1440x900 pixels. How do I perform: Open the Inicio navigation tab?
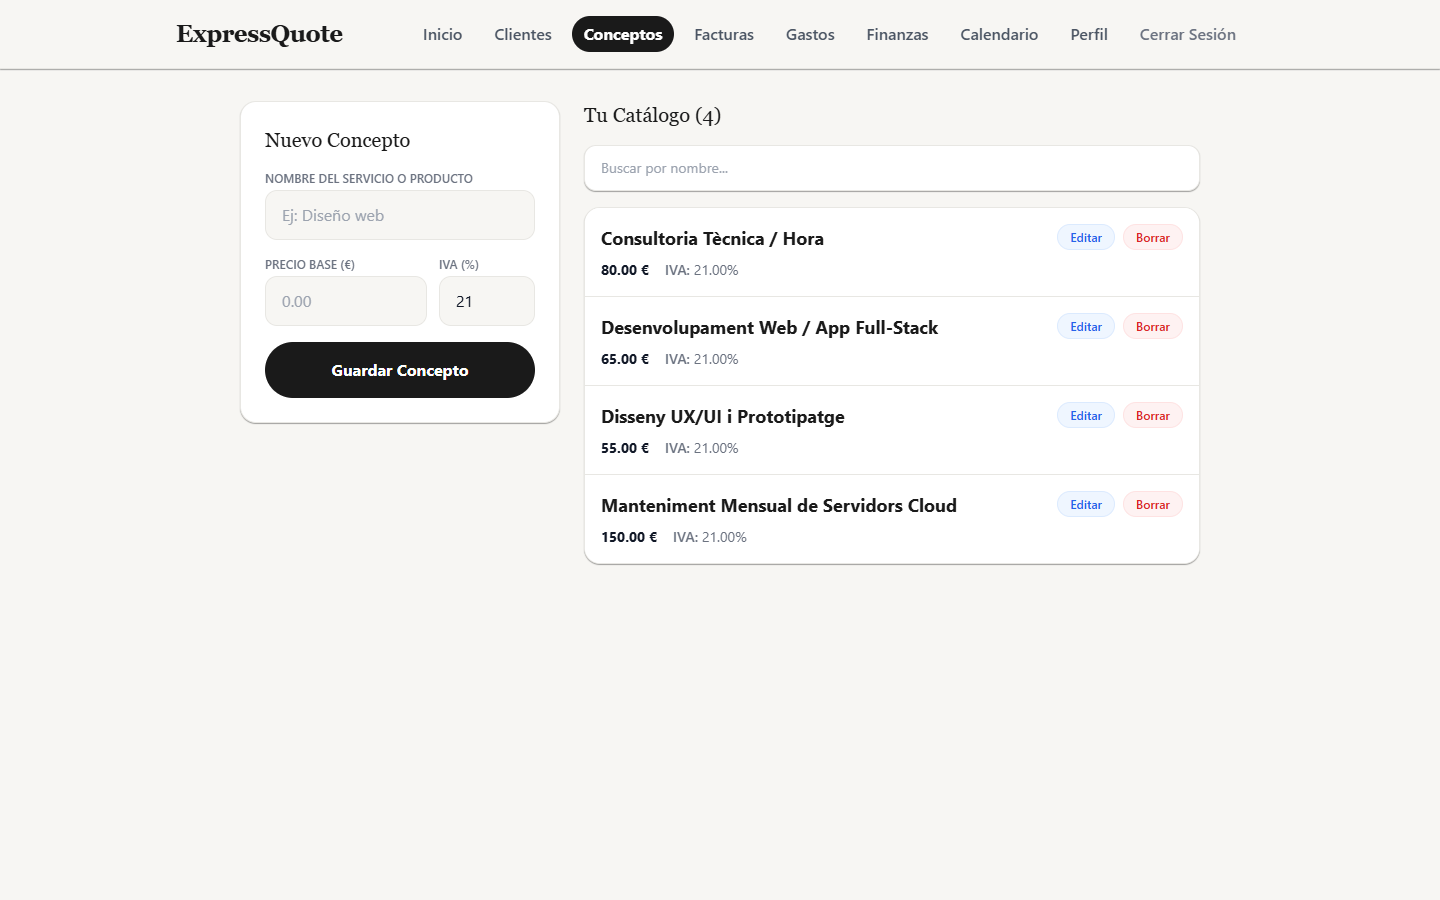442,34
